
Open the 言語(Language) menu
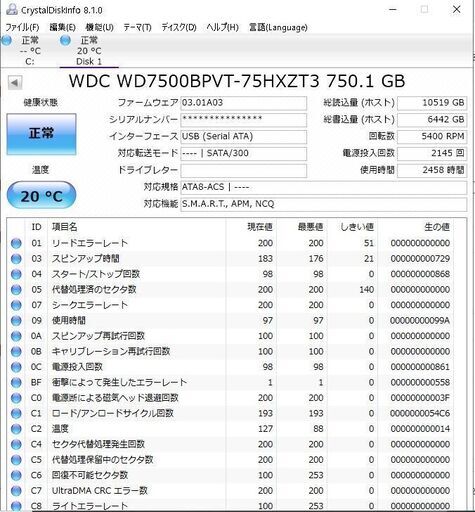point(278,27)
